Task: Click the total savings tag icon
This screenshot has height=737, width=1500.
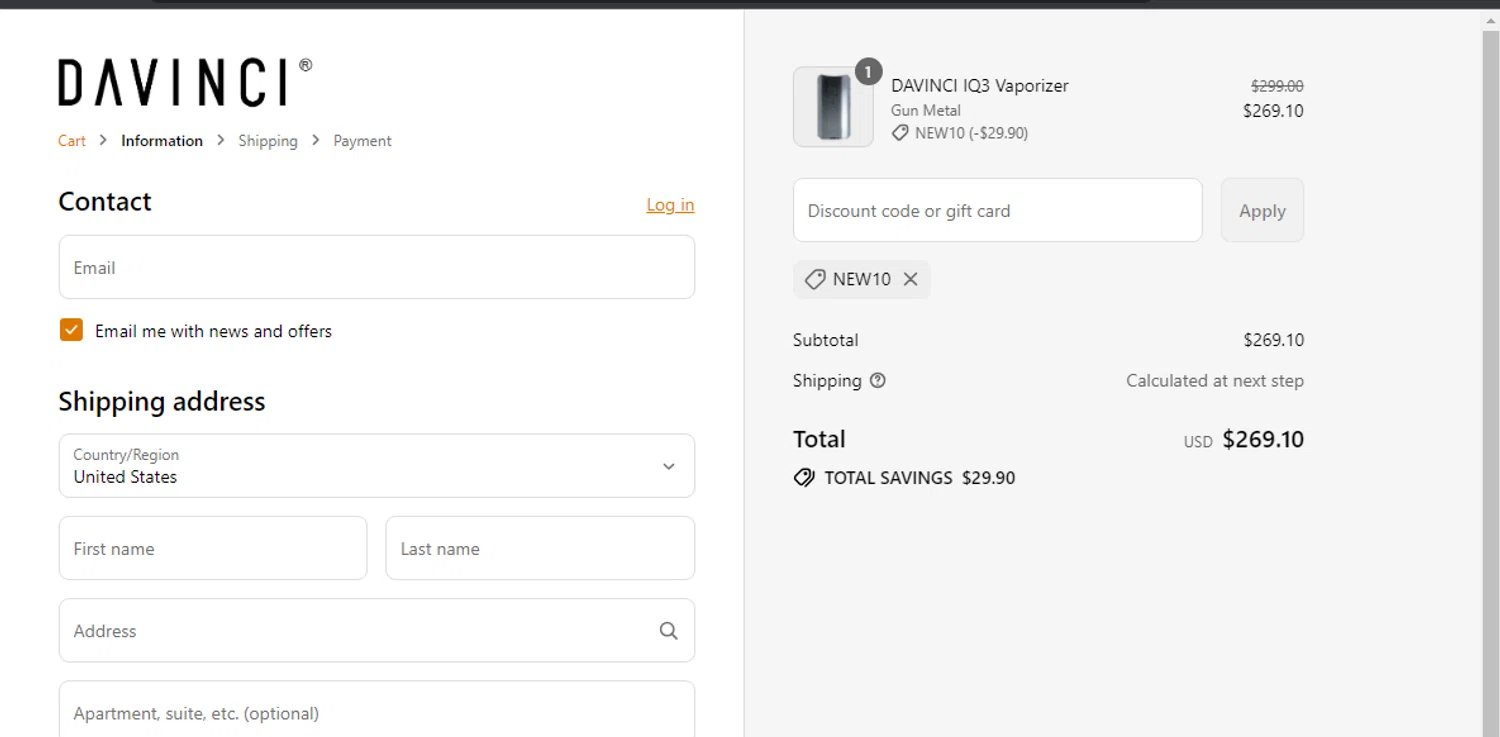Action: pyautogui.click(x=804, y=478)
